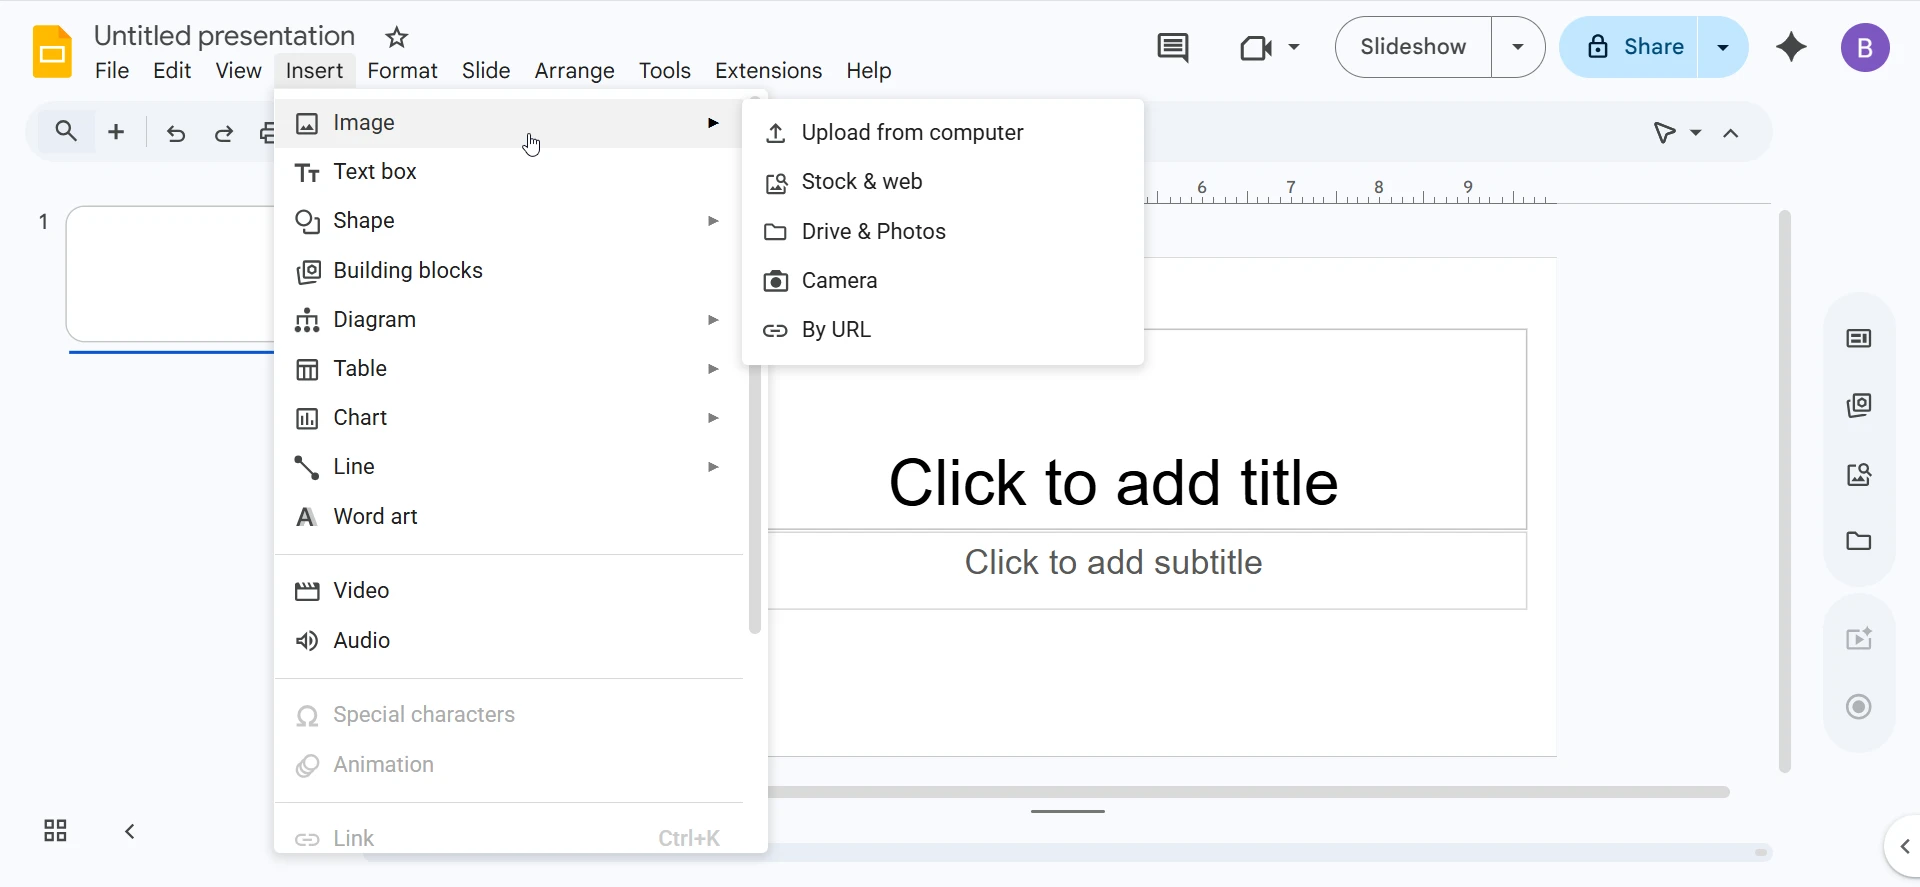Star the Untitled presentation document
Viewport: 1920px width, 887px height.
(x=397, y=38)
